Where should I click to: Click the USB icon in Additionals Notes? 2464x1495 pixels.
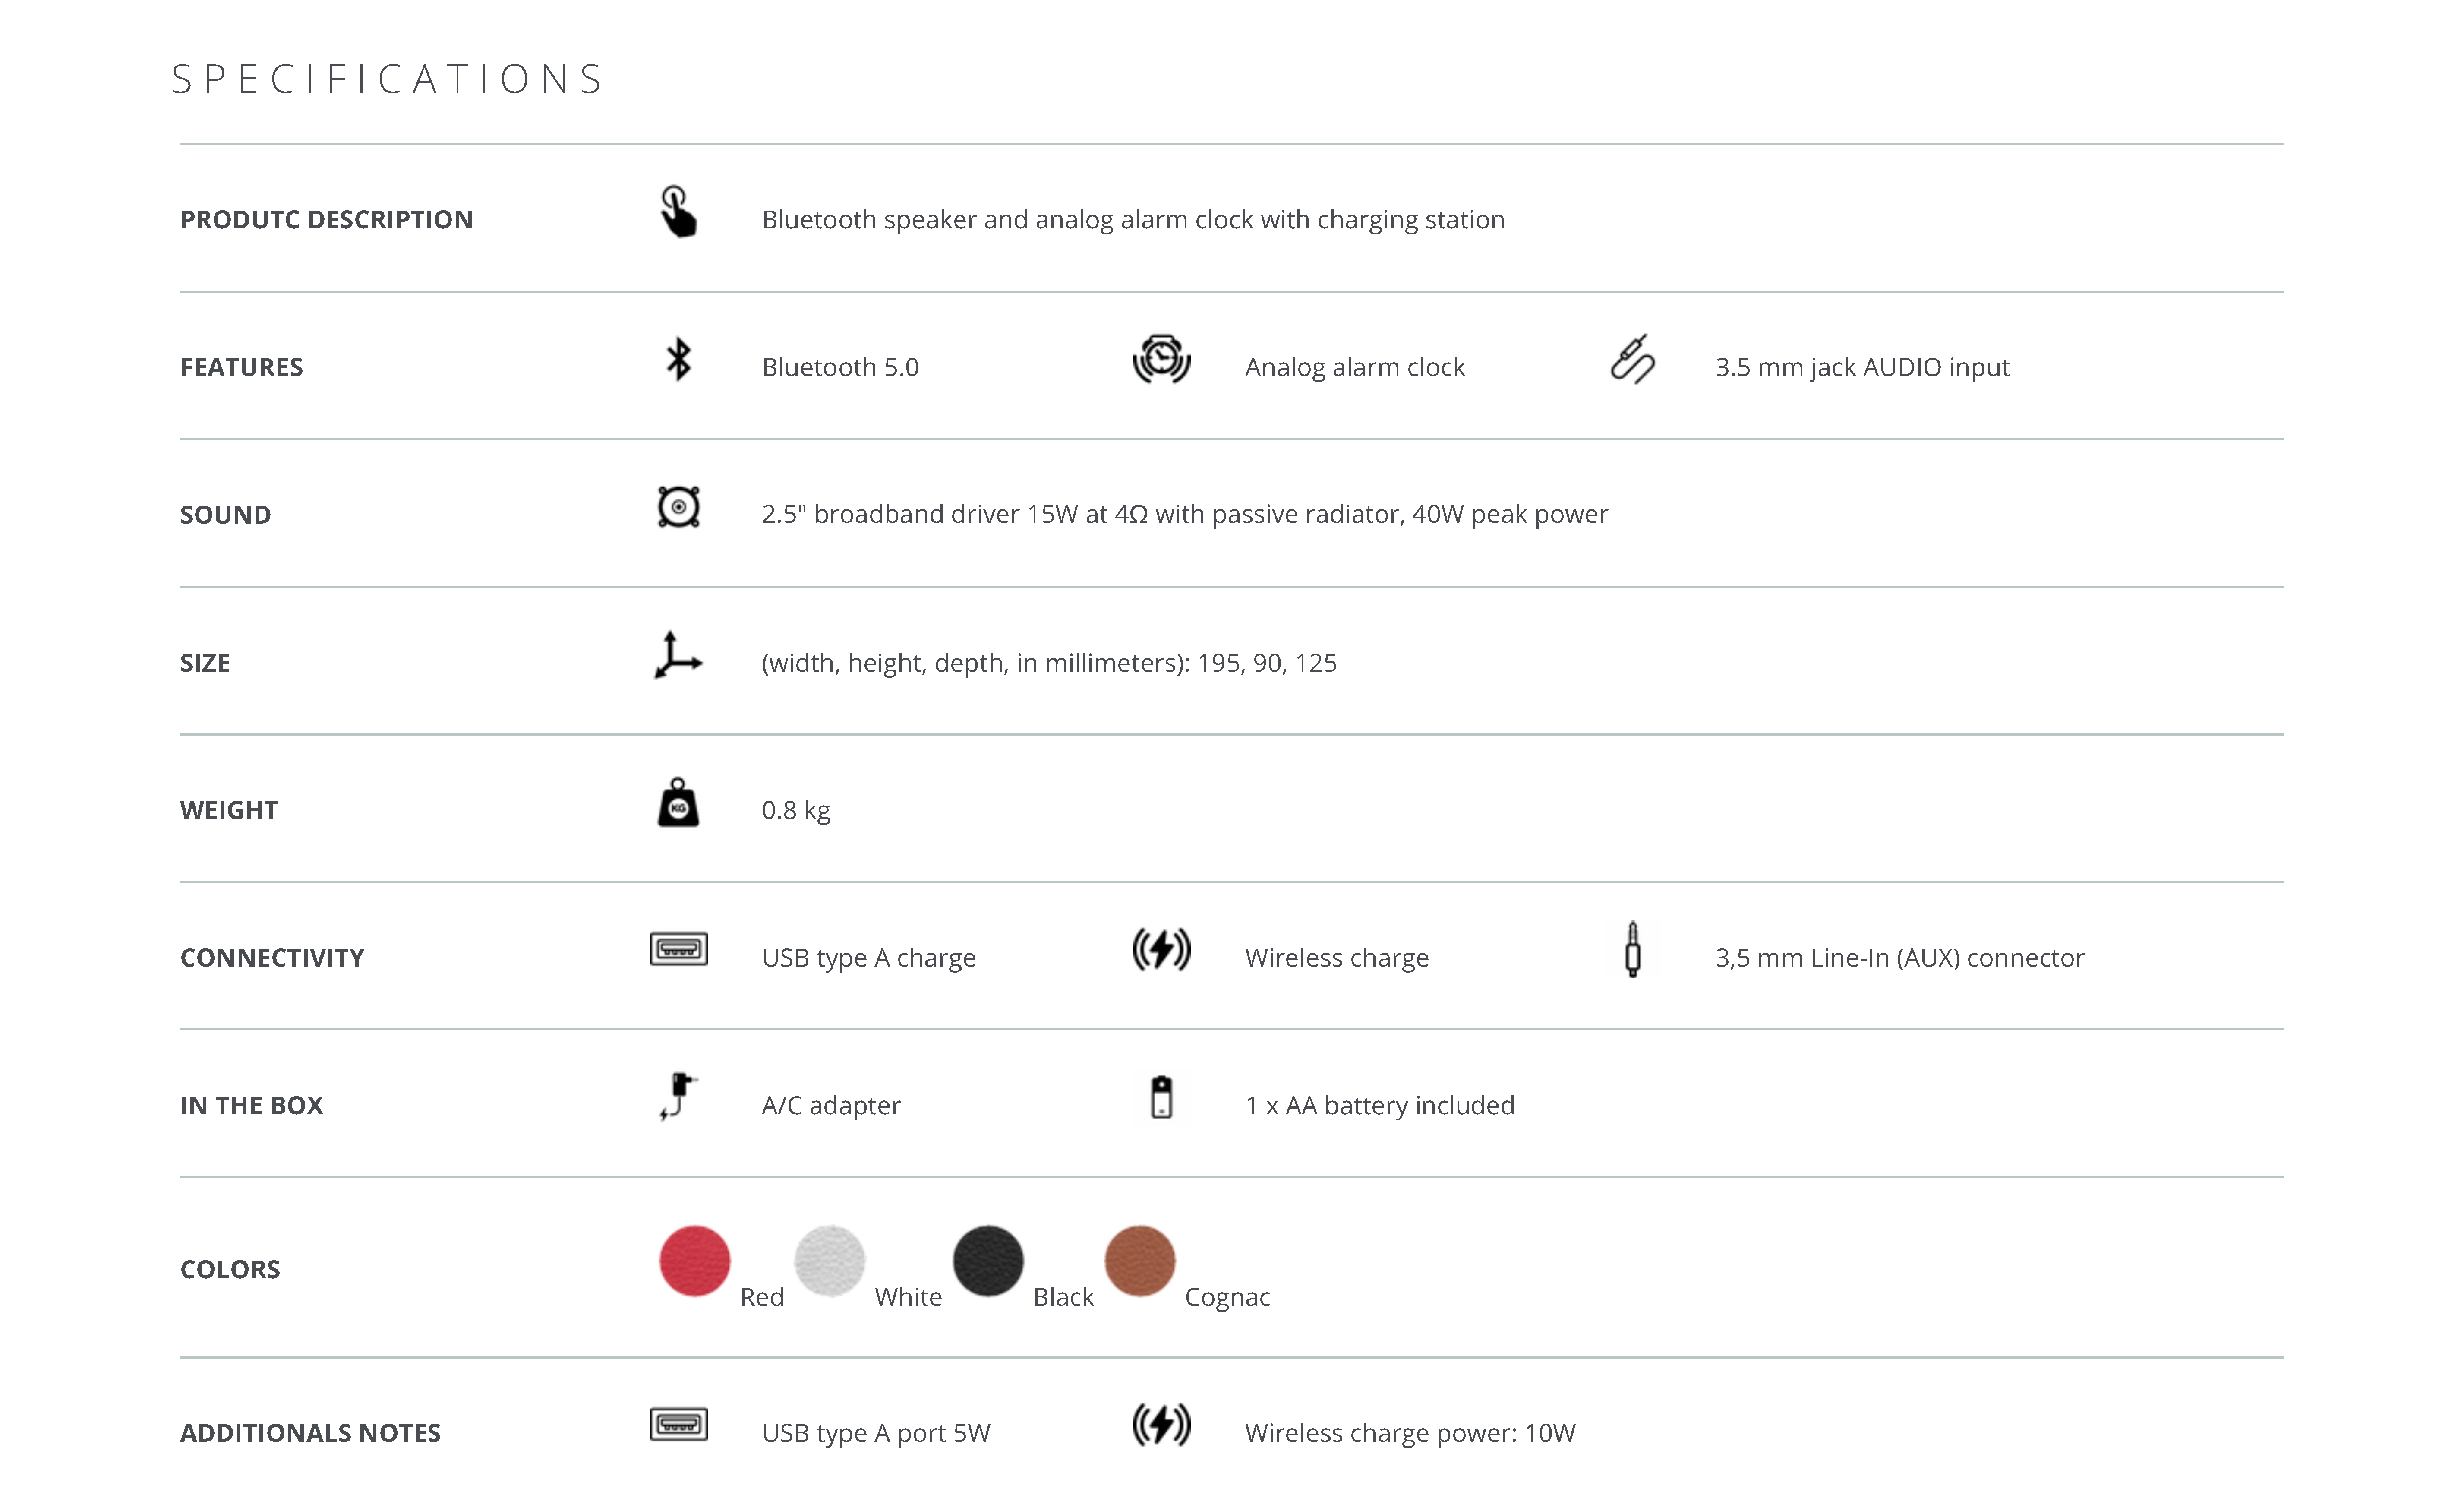coord(678,1424)
